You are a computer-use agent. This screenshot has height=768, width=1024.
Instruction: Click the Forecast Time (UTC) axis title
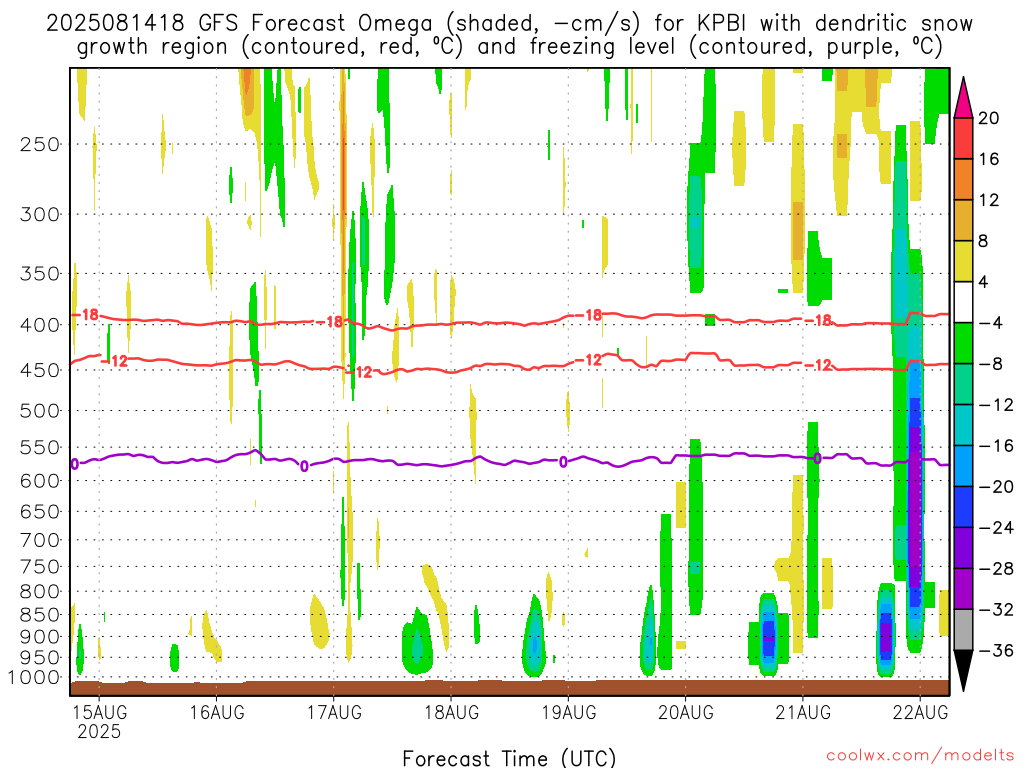(509, 758)
